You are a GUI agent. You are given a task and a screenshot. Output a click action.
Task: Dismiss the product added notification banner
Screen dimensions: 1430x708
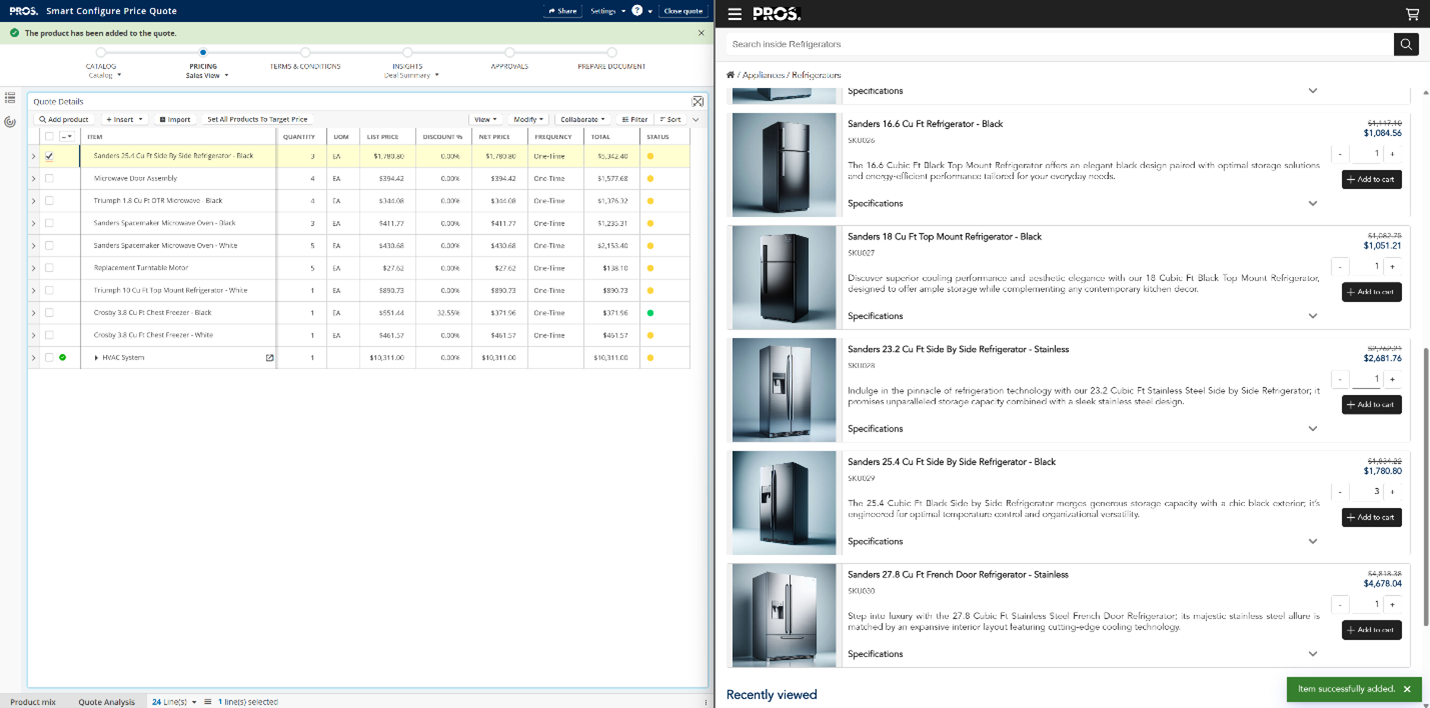point(701,33)
